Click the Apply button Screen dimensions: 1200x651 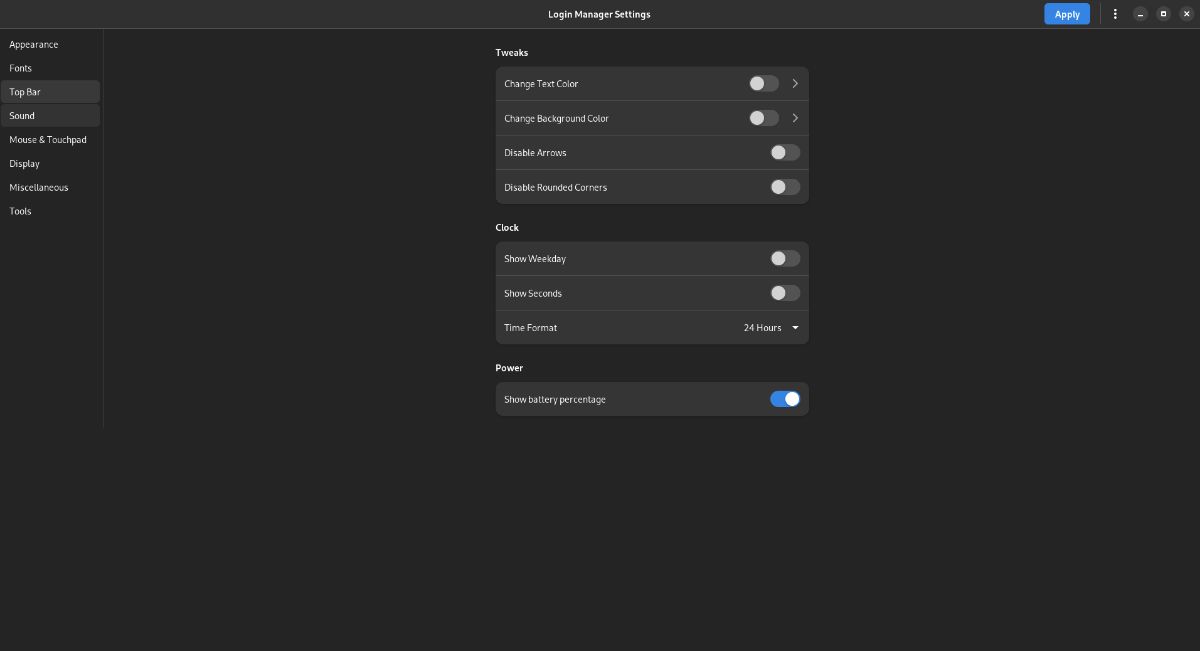(x=1066, y=14)
